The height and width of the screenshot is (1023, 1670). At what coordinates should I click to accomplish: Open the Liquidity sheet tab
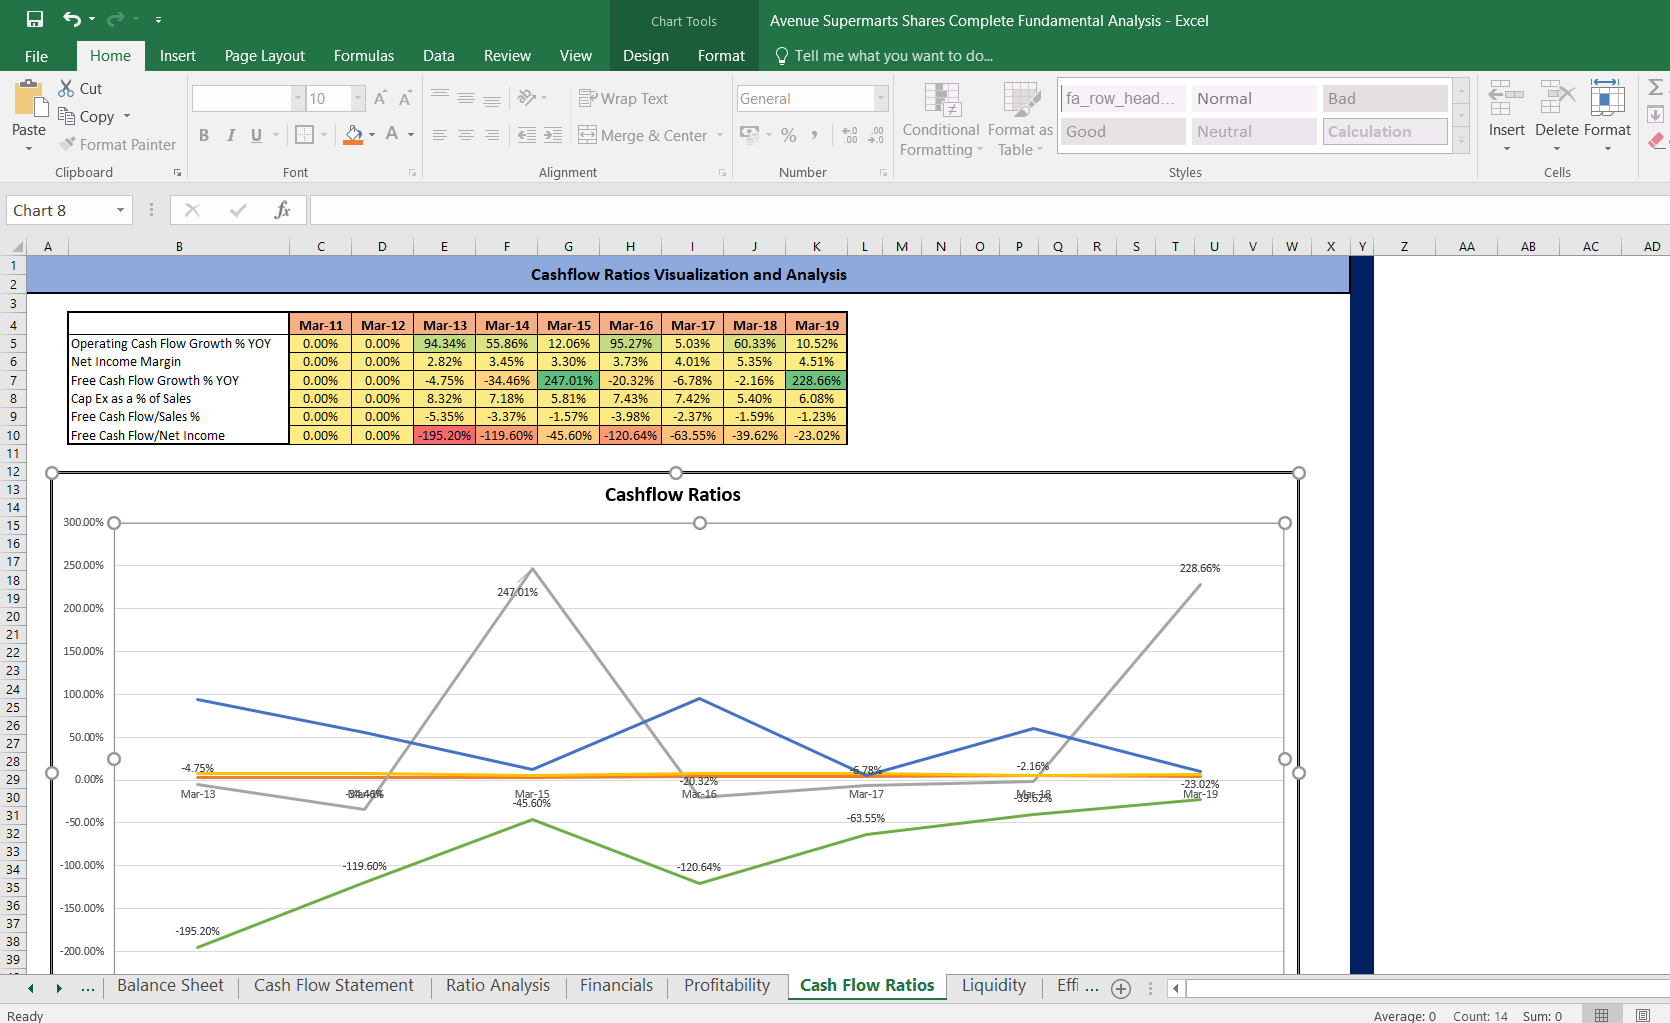pos(994,986)
